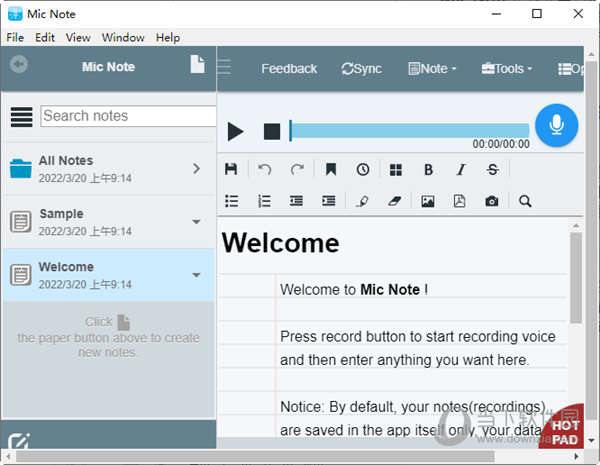Image resolution: width=600 pixels, height=465 pixels.
Task: Open the View menu
Action: (x=78, y=38)
